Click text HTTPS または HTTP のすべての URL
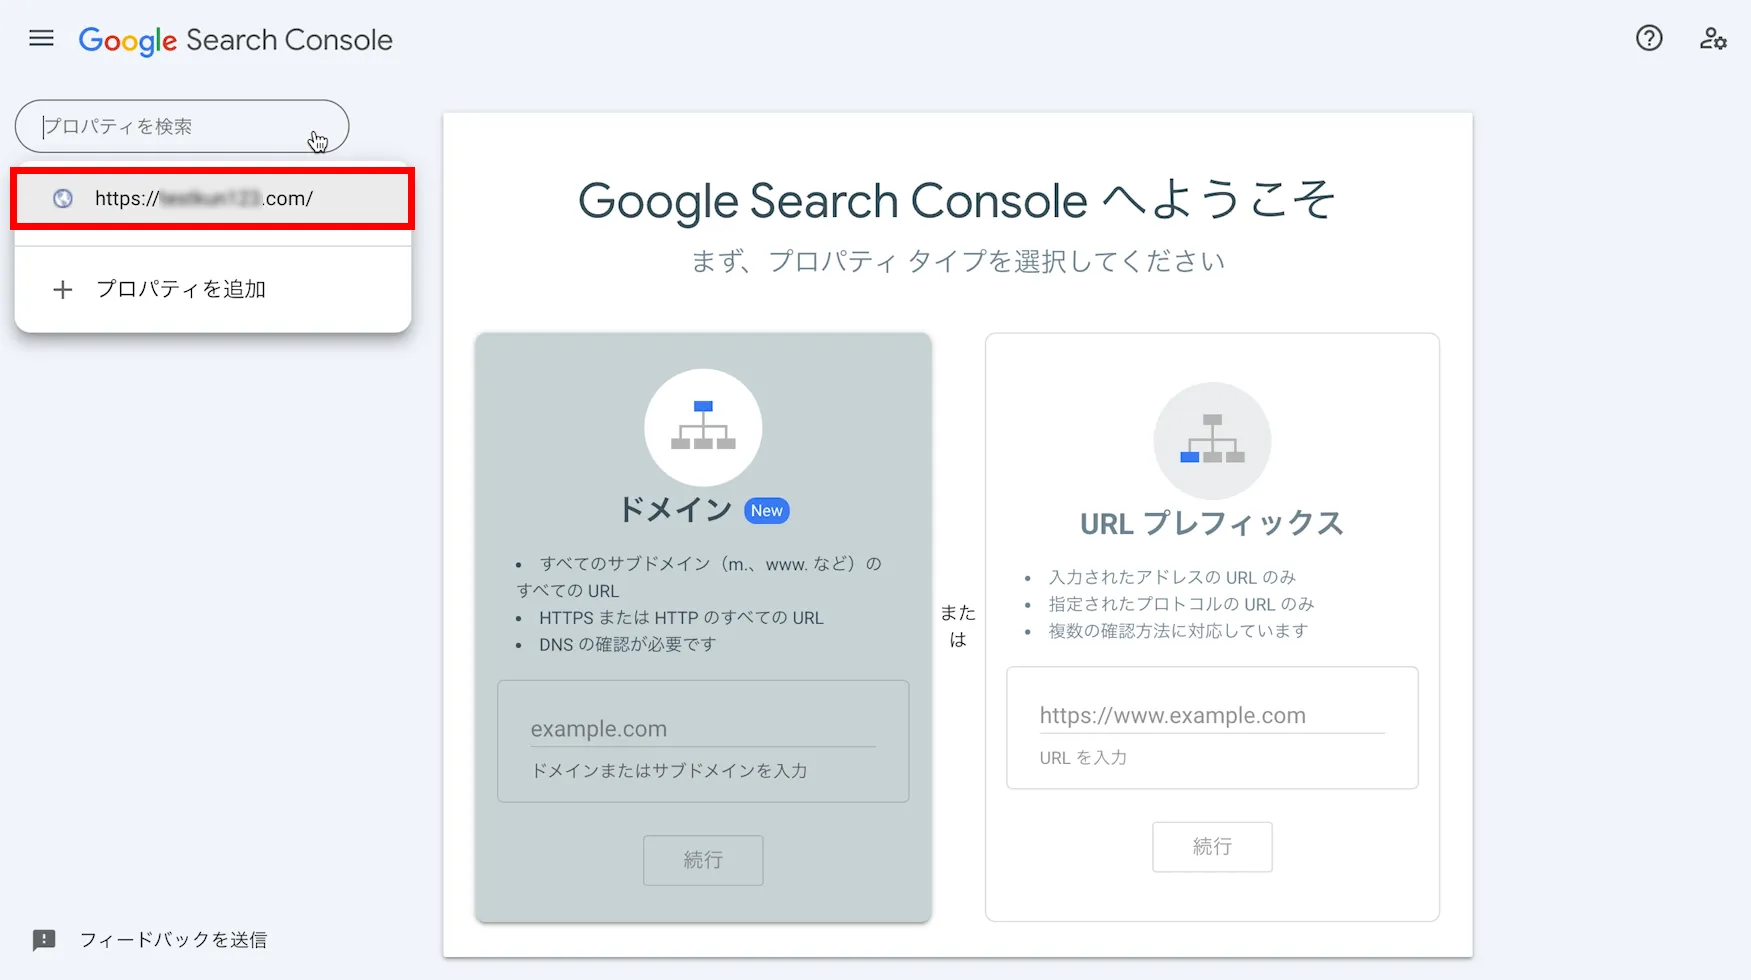 (681, 618)
